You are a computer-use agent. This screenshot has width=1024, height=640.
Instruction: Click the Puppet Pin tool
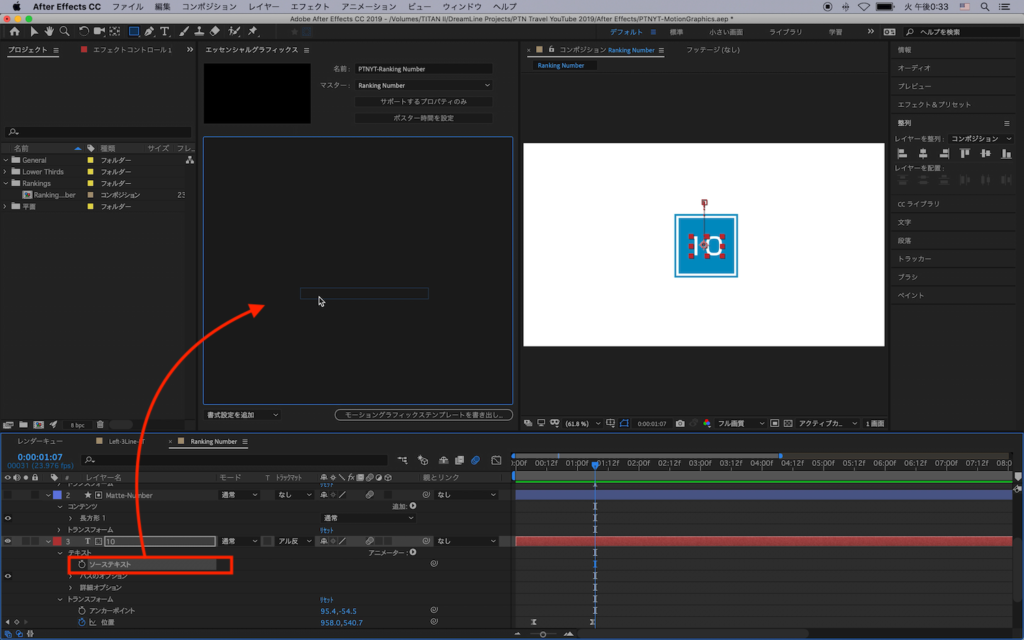tap(252, 31)
